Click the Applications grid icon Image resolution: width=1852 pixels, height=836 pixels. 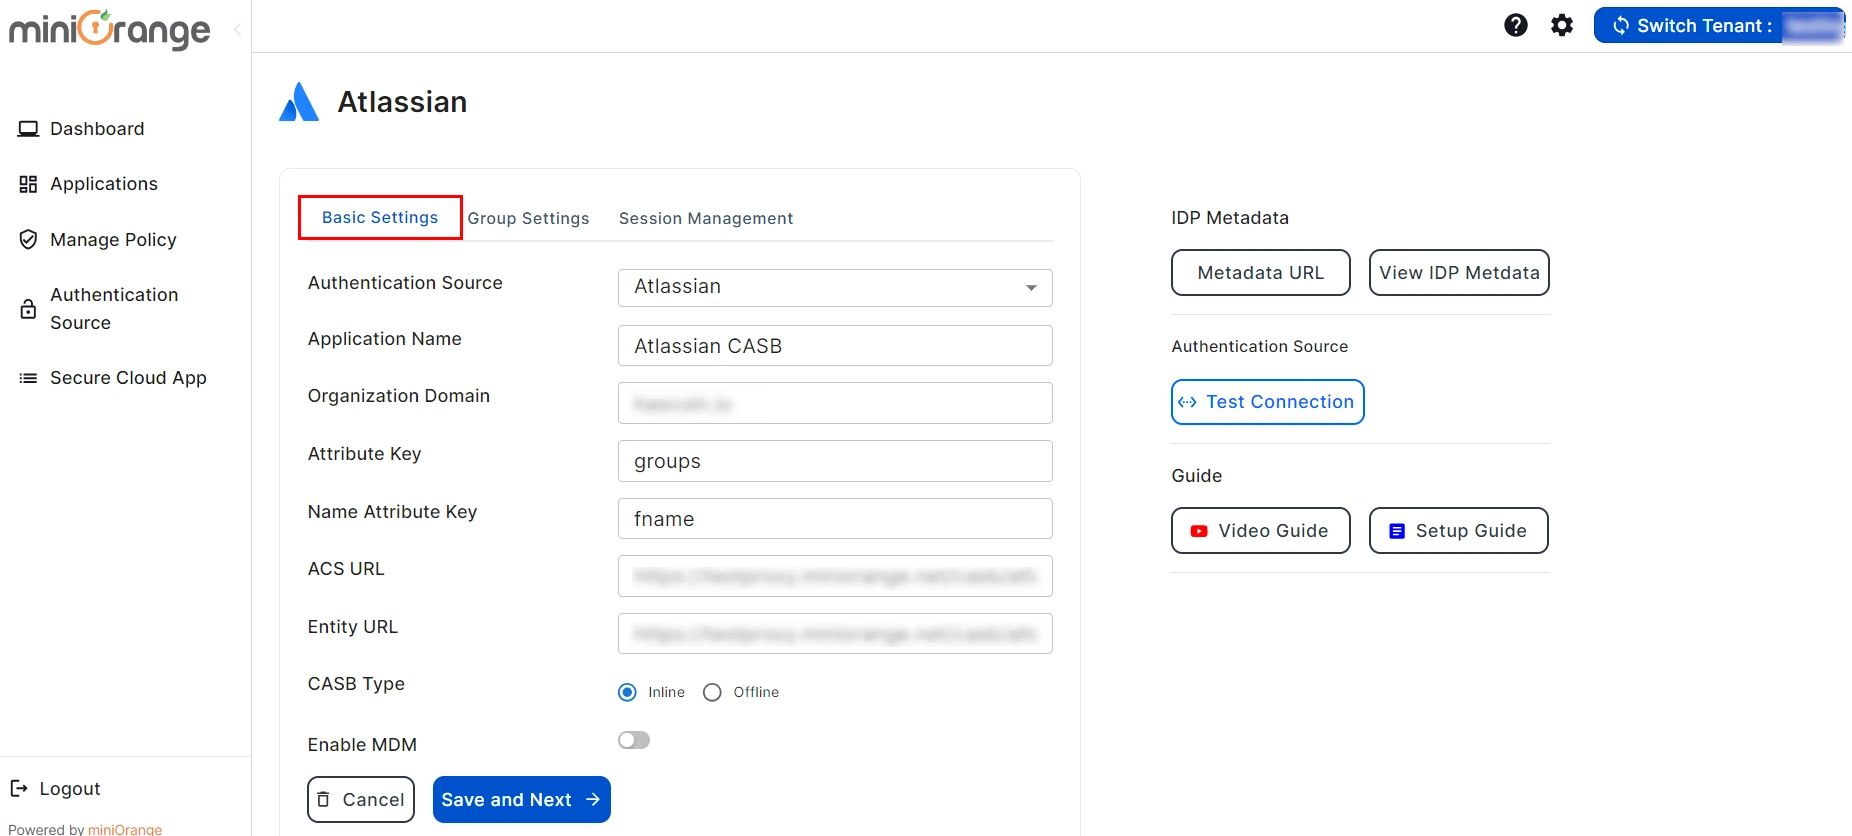click(28, 184)
